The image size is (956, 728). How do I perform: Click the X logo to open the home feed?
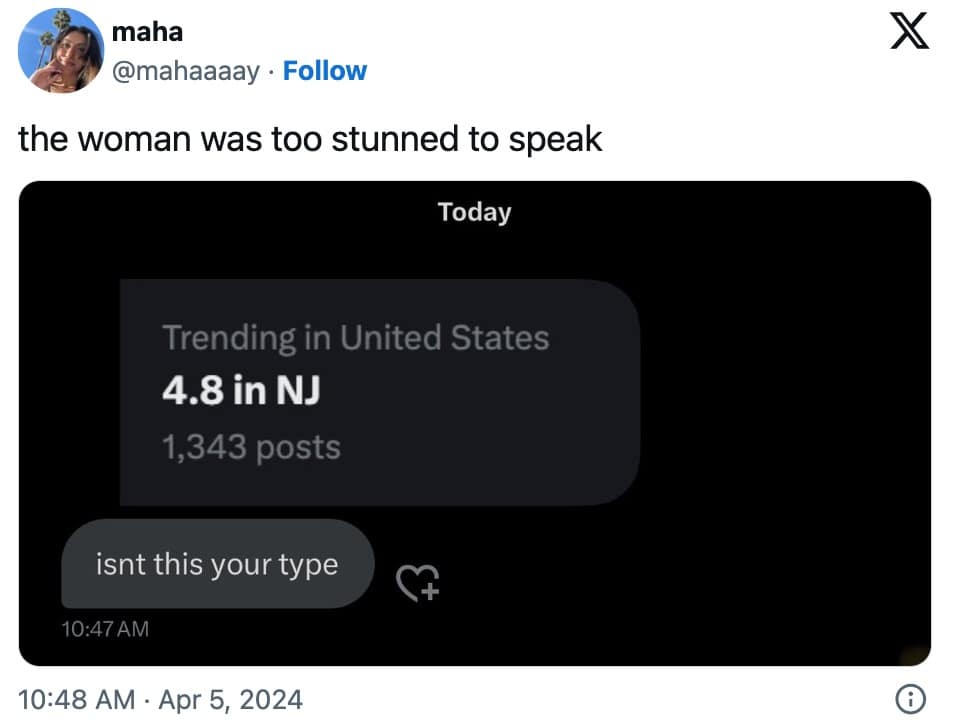[x=909, y=31]
